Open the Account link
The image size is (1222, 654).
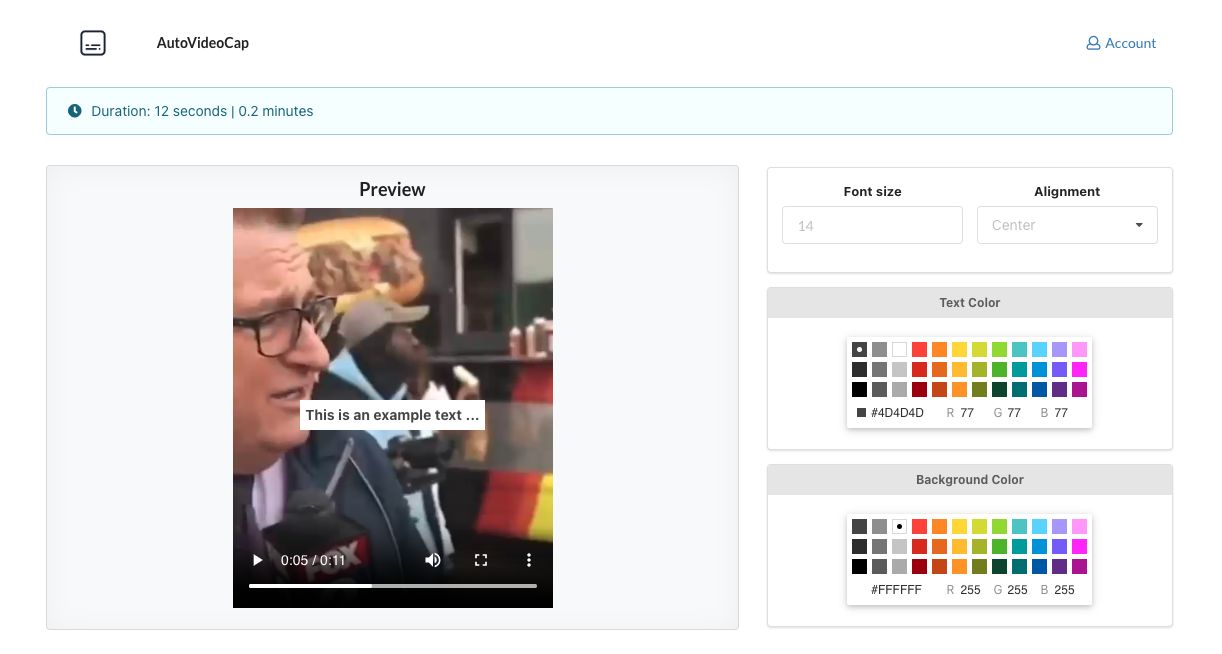coord(1121,43)
